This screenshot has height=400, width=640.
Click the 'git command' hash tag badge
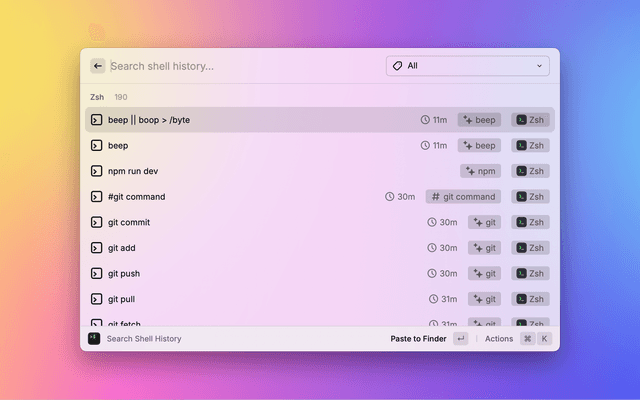point(463,197)
